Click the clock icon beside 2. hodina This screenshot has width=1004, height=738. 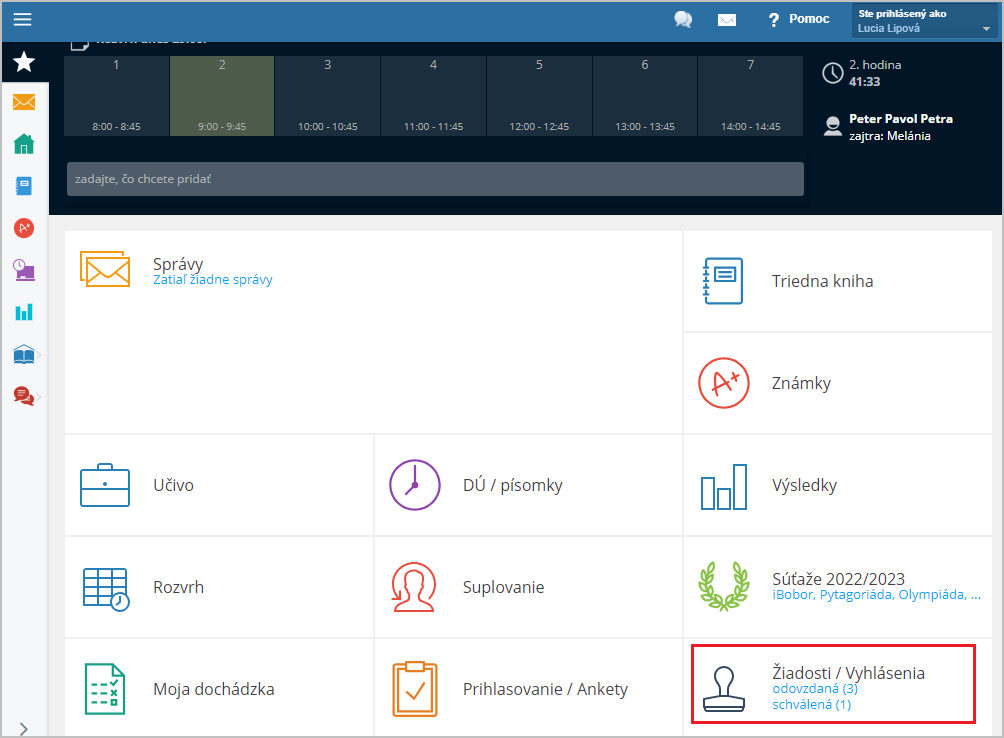pos(832,73)
